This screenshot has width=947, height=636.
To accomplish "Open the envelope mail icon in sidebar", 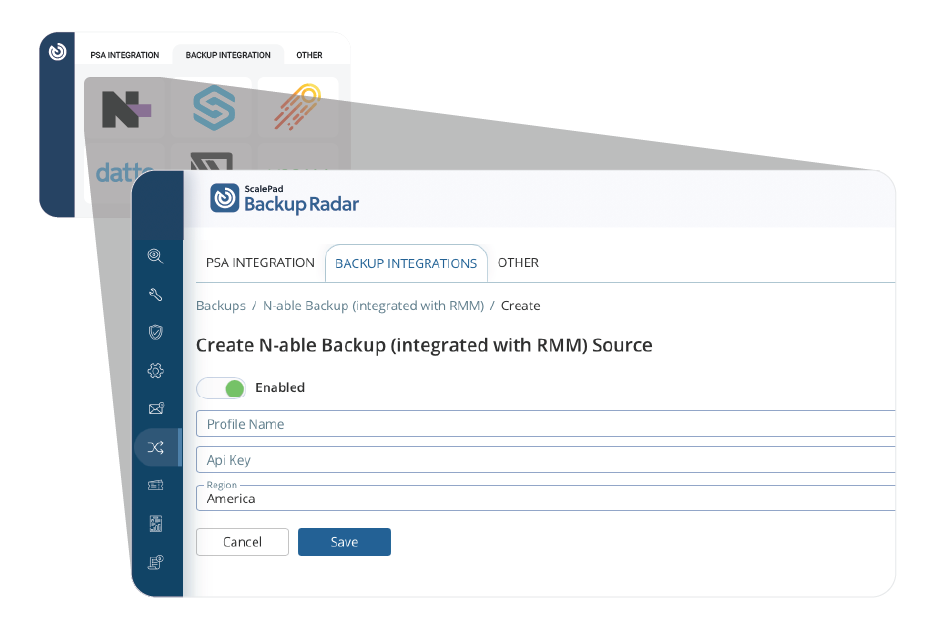I will click(156, 409).
